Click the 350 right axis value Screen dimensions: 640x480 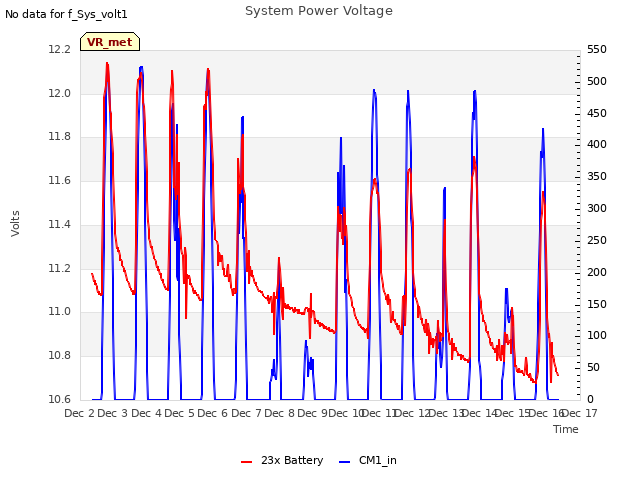pos(597,176)
